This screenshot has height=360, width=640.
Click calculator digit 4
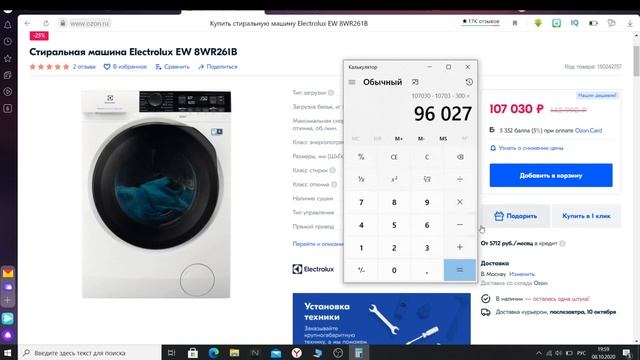361,225
